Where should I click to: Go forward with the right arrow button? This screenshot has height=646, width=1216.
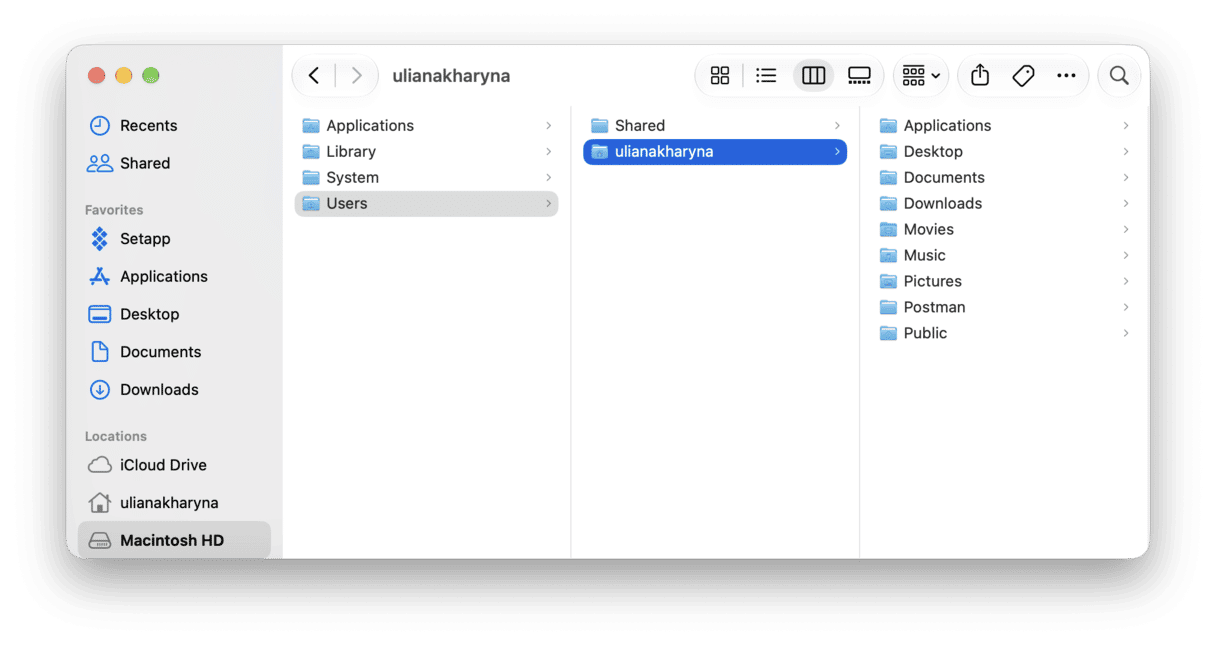(356, 76)
